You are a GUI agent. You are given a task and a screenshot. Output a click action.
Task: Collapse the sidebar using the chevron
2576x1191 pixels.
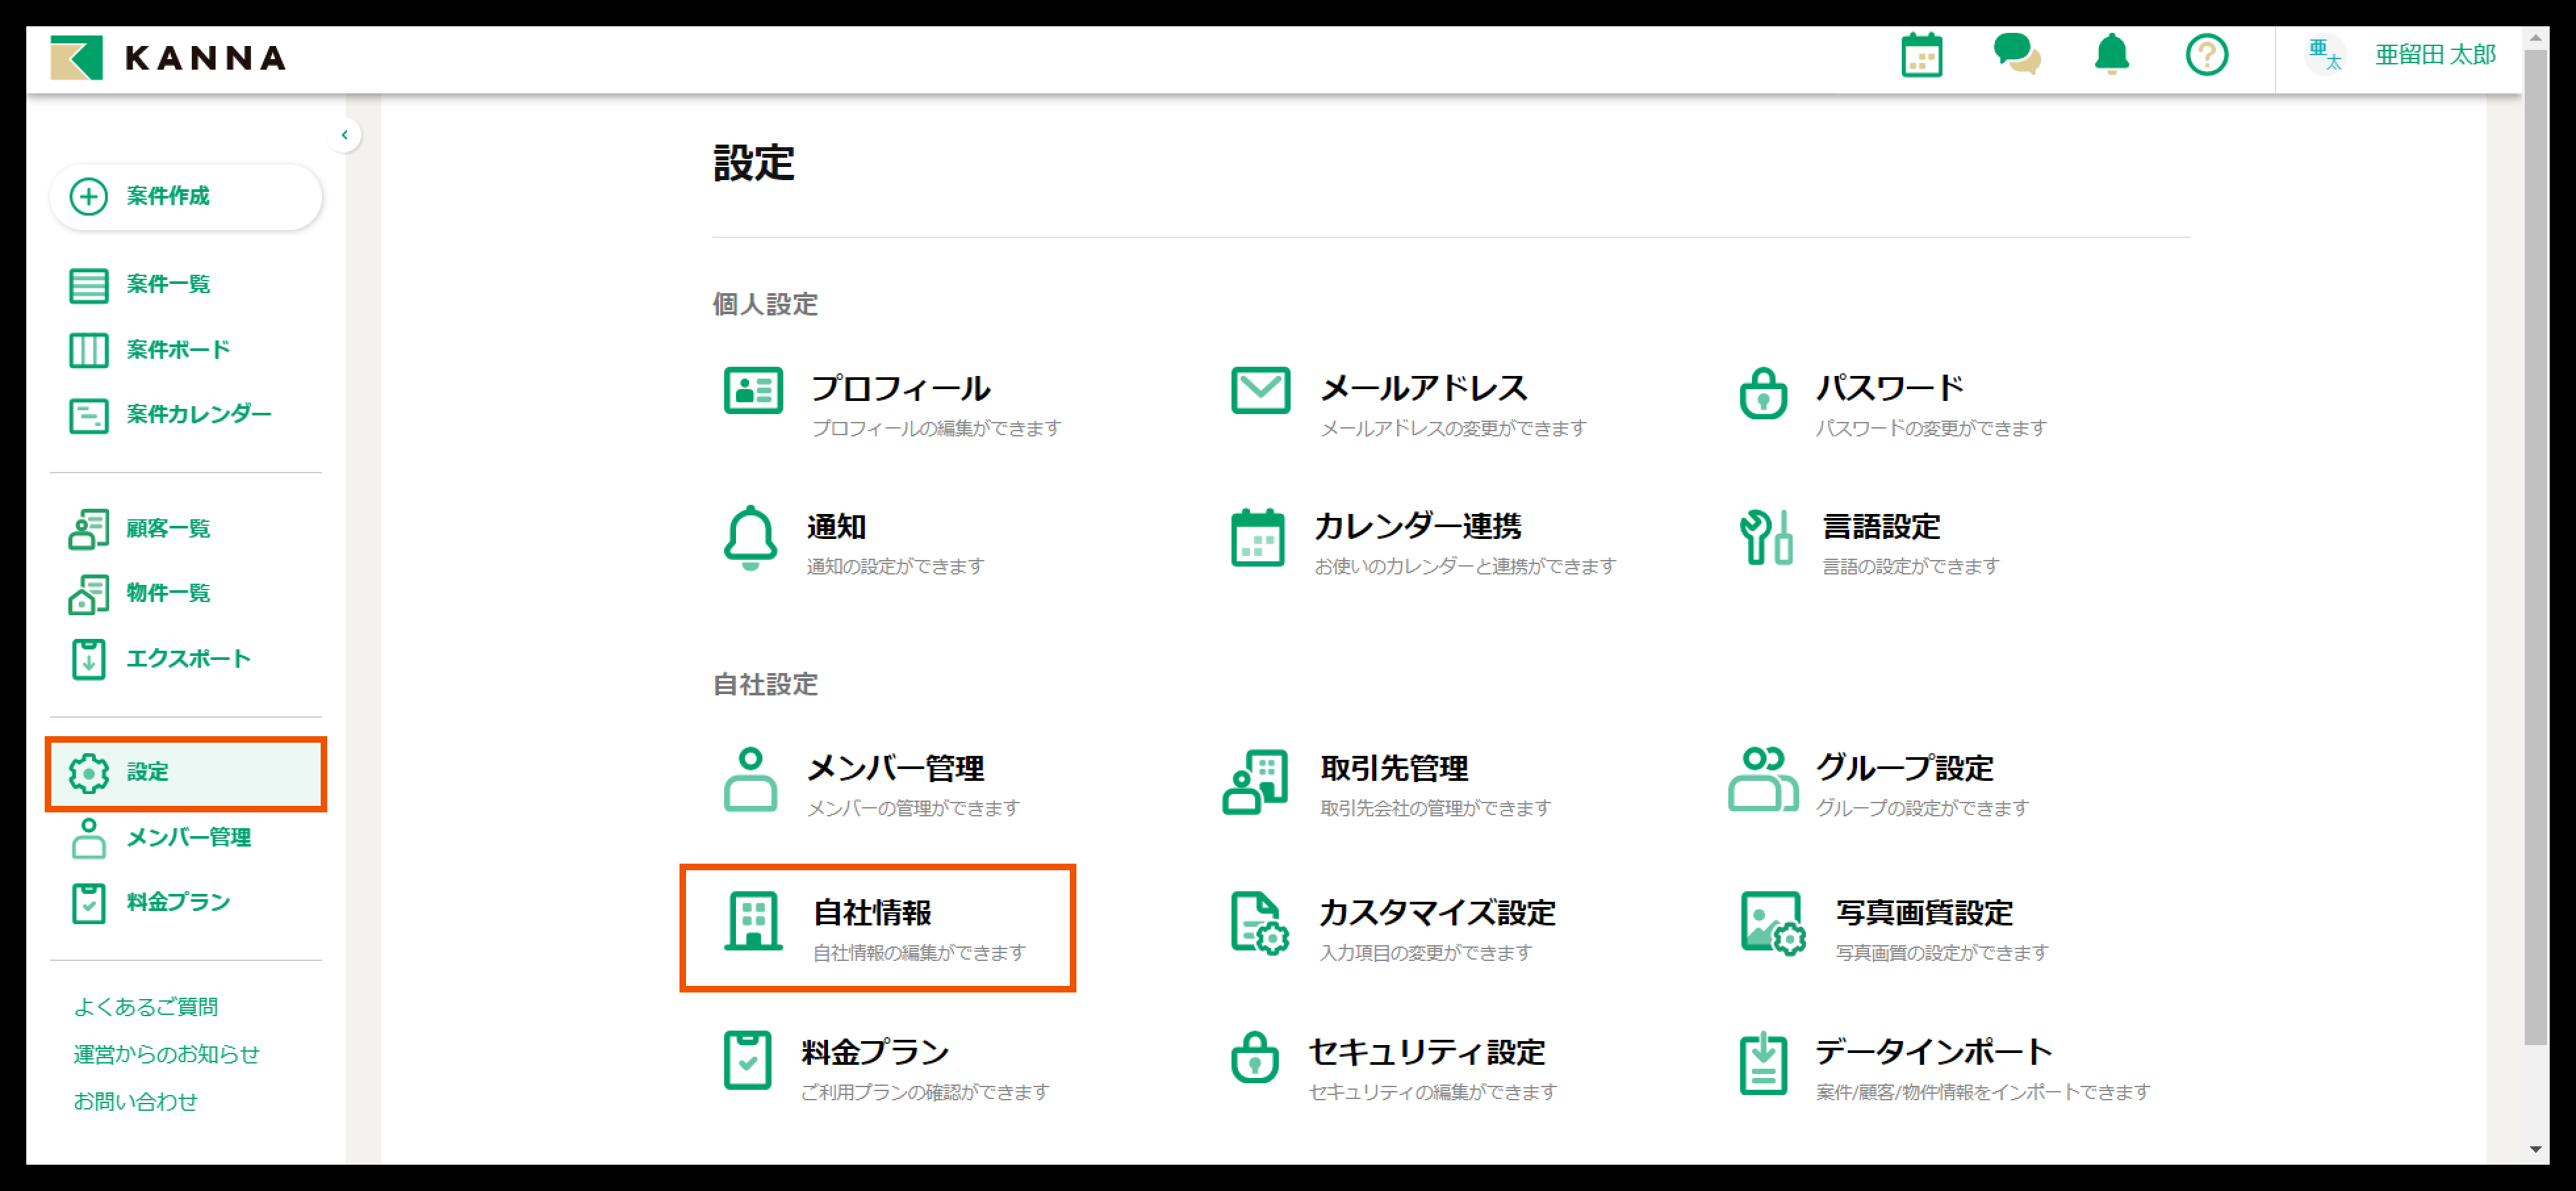pos(344,134)
